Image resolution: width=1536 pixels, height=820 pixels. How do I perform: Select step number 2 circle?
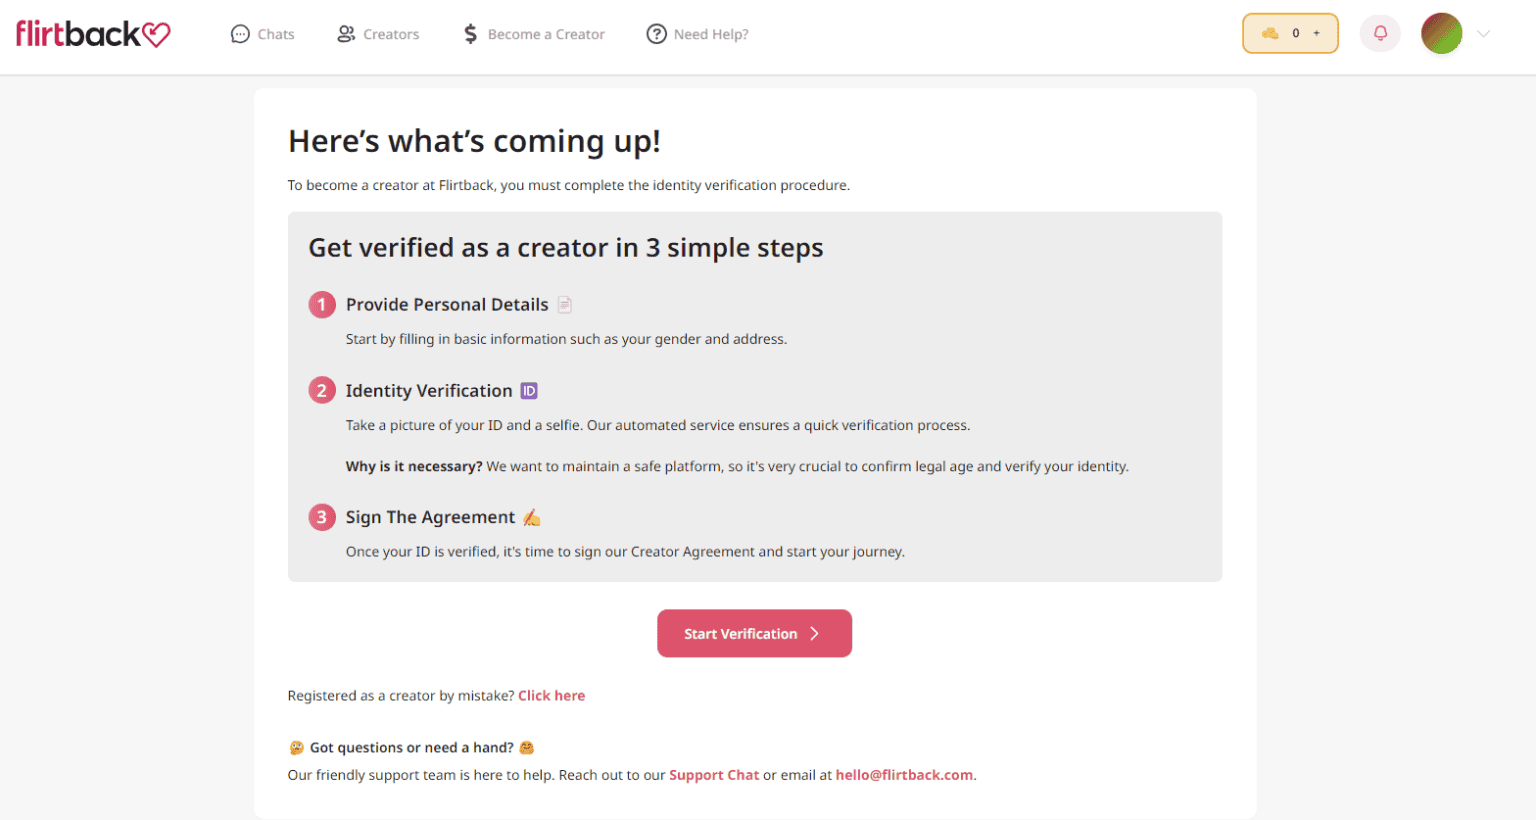(322, 390)
